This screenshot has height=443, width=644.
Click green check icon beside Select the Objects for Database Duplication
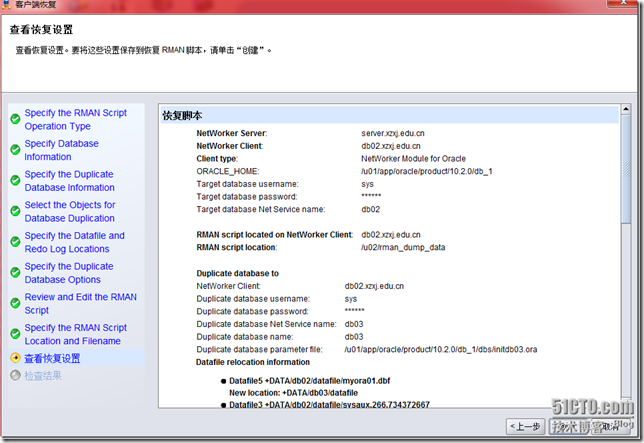(x=15, y=211)
